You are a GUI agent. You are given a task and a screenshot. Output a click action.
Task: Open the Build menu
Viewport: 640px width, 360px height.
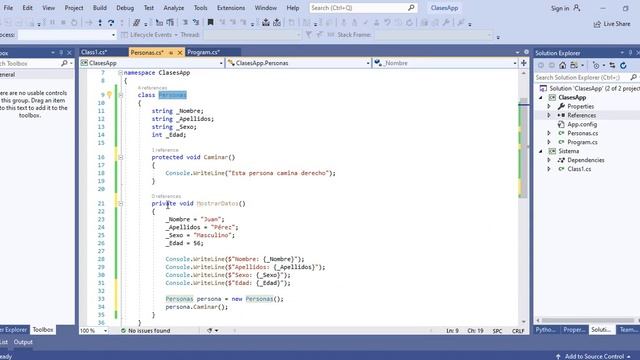click(100, 8)
